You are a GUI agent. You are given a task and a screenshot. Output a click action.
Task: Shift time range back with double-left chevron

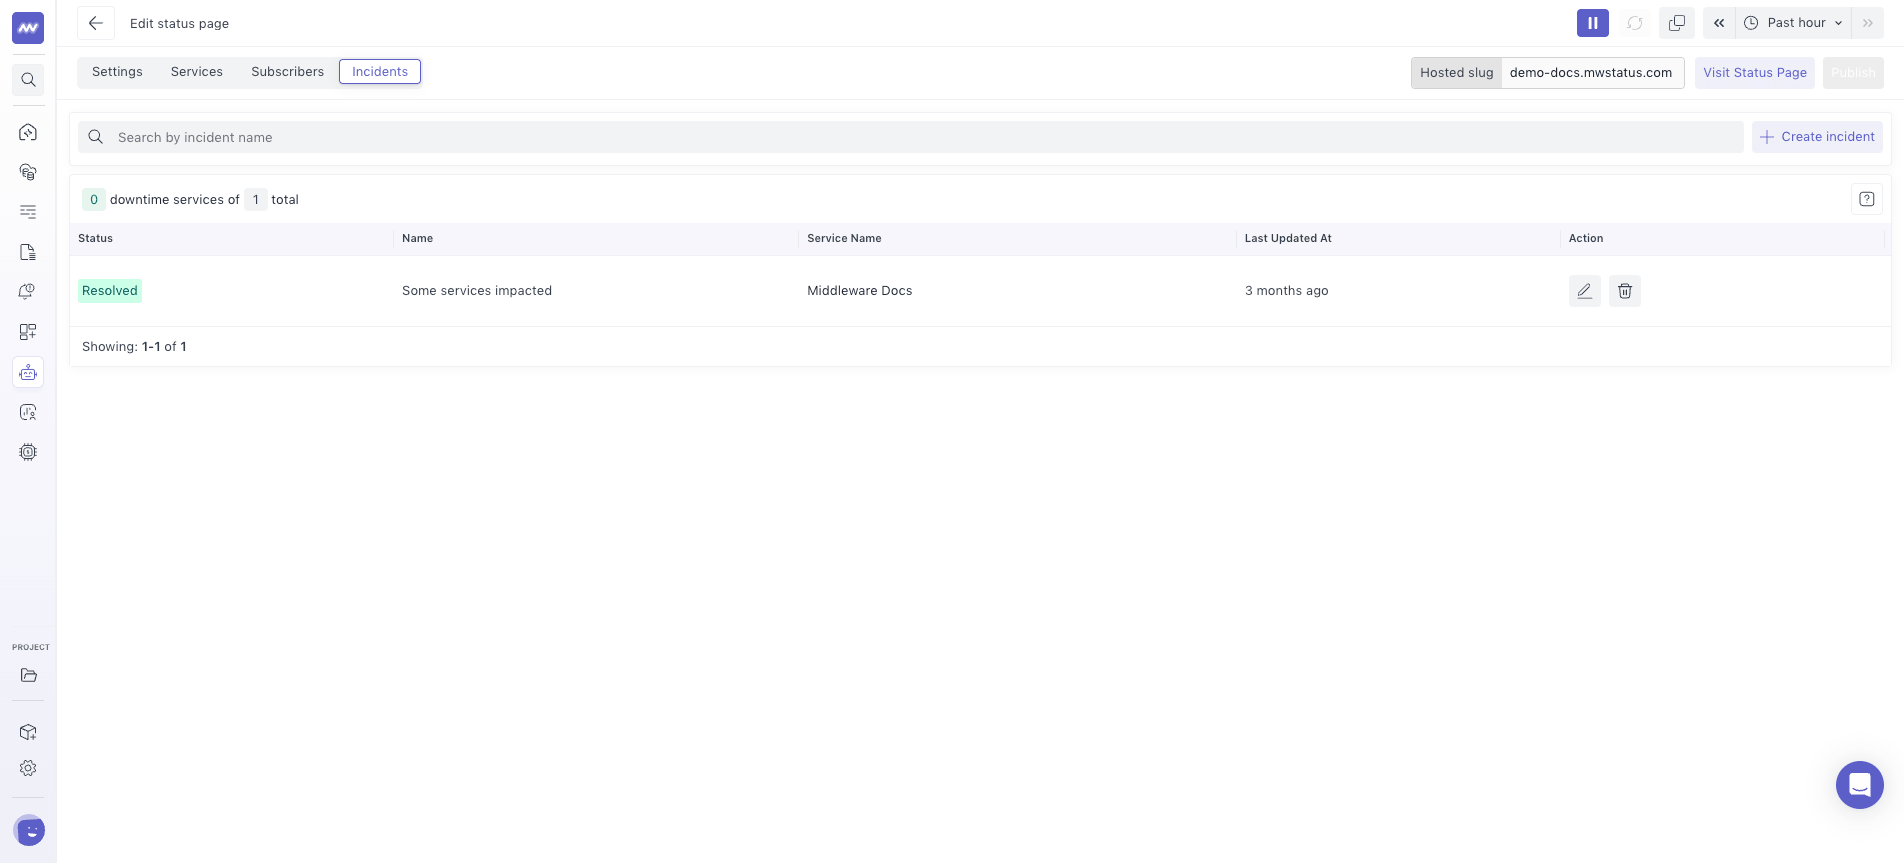(x=1719, y=23)
